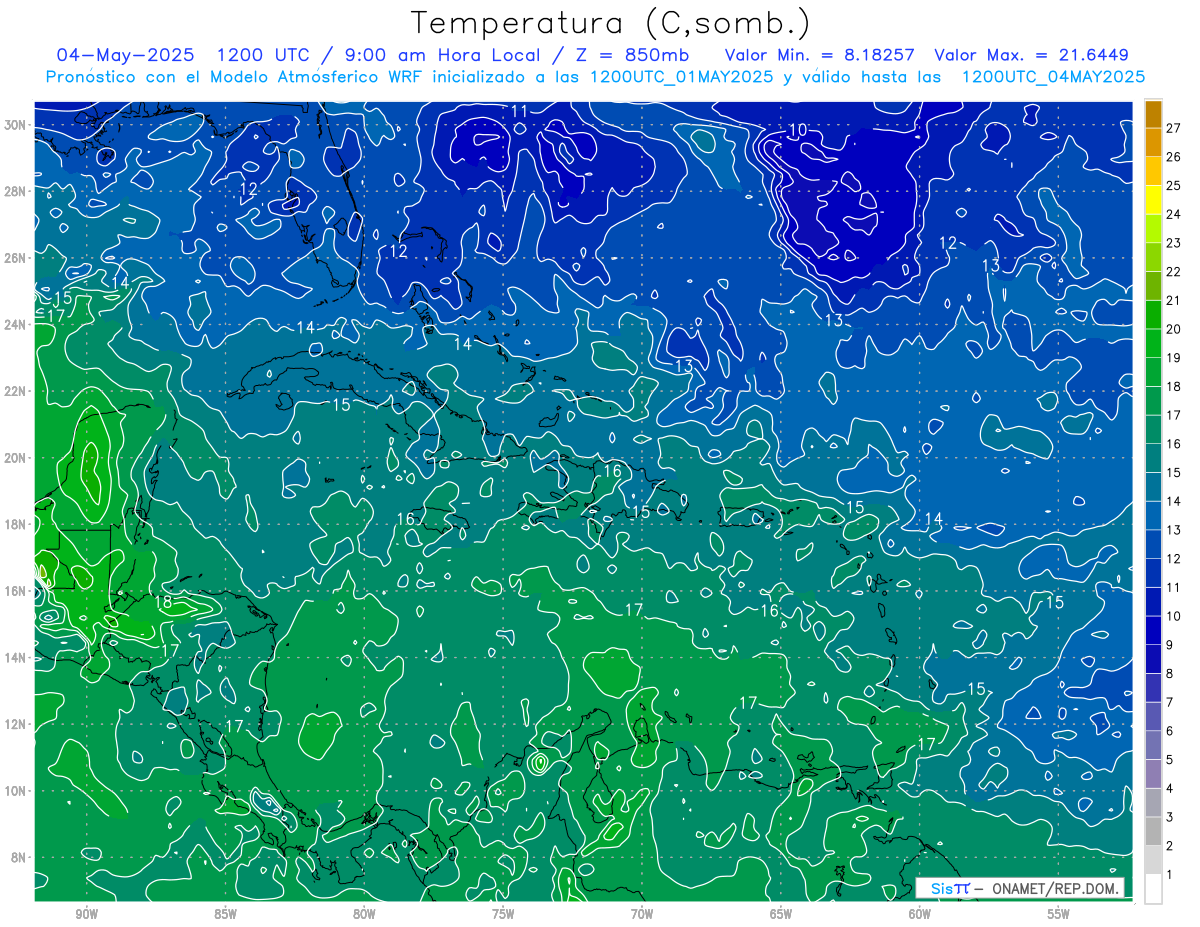Screen dimensions: 1200x927
Task: Click the colorbar scale label "27"
Action: click(1174, 127)
